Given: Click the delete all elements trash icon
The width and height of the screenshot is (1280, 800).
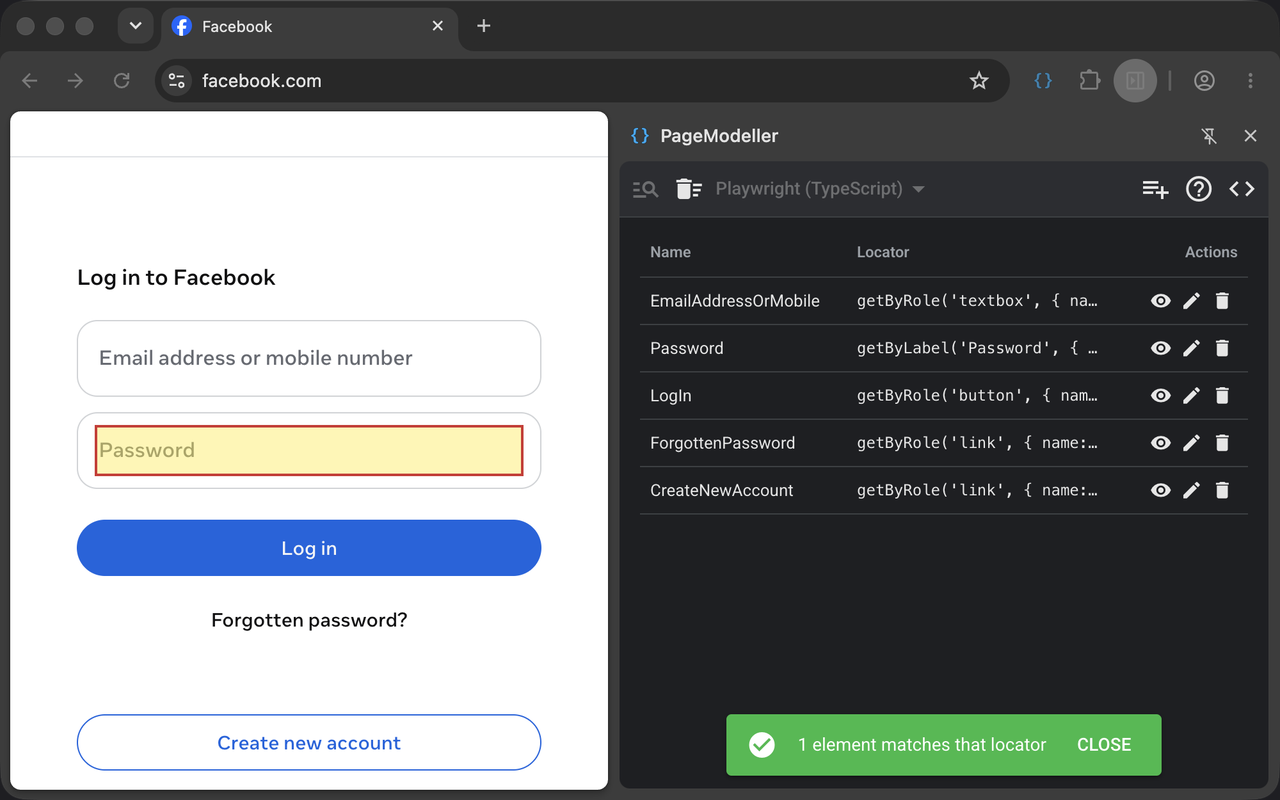Looking at the screenshot, I should [x=689, y=189].
